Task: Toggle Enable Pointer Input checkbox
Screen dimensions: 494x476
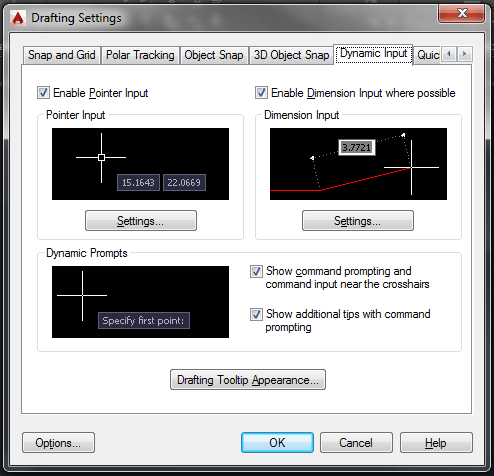Action: 43,93
